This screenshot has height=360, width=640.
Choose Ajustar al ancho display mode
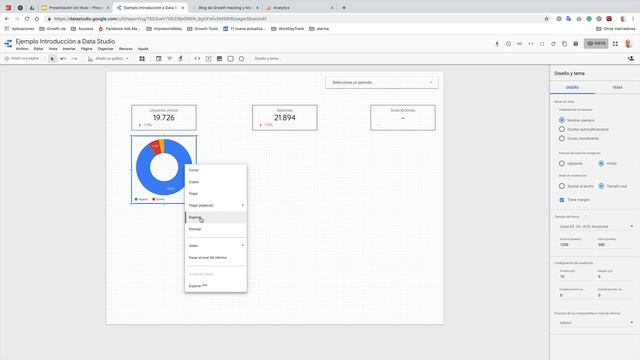click(562, 186)
